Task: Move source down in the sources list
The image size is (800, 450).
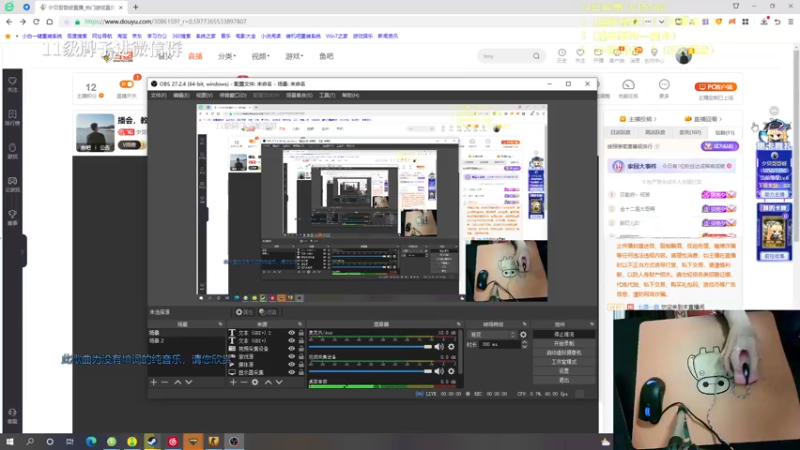Action: (279, 382)
